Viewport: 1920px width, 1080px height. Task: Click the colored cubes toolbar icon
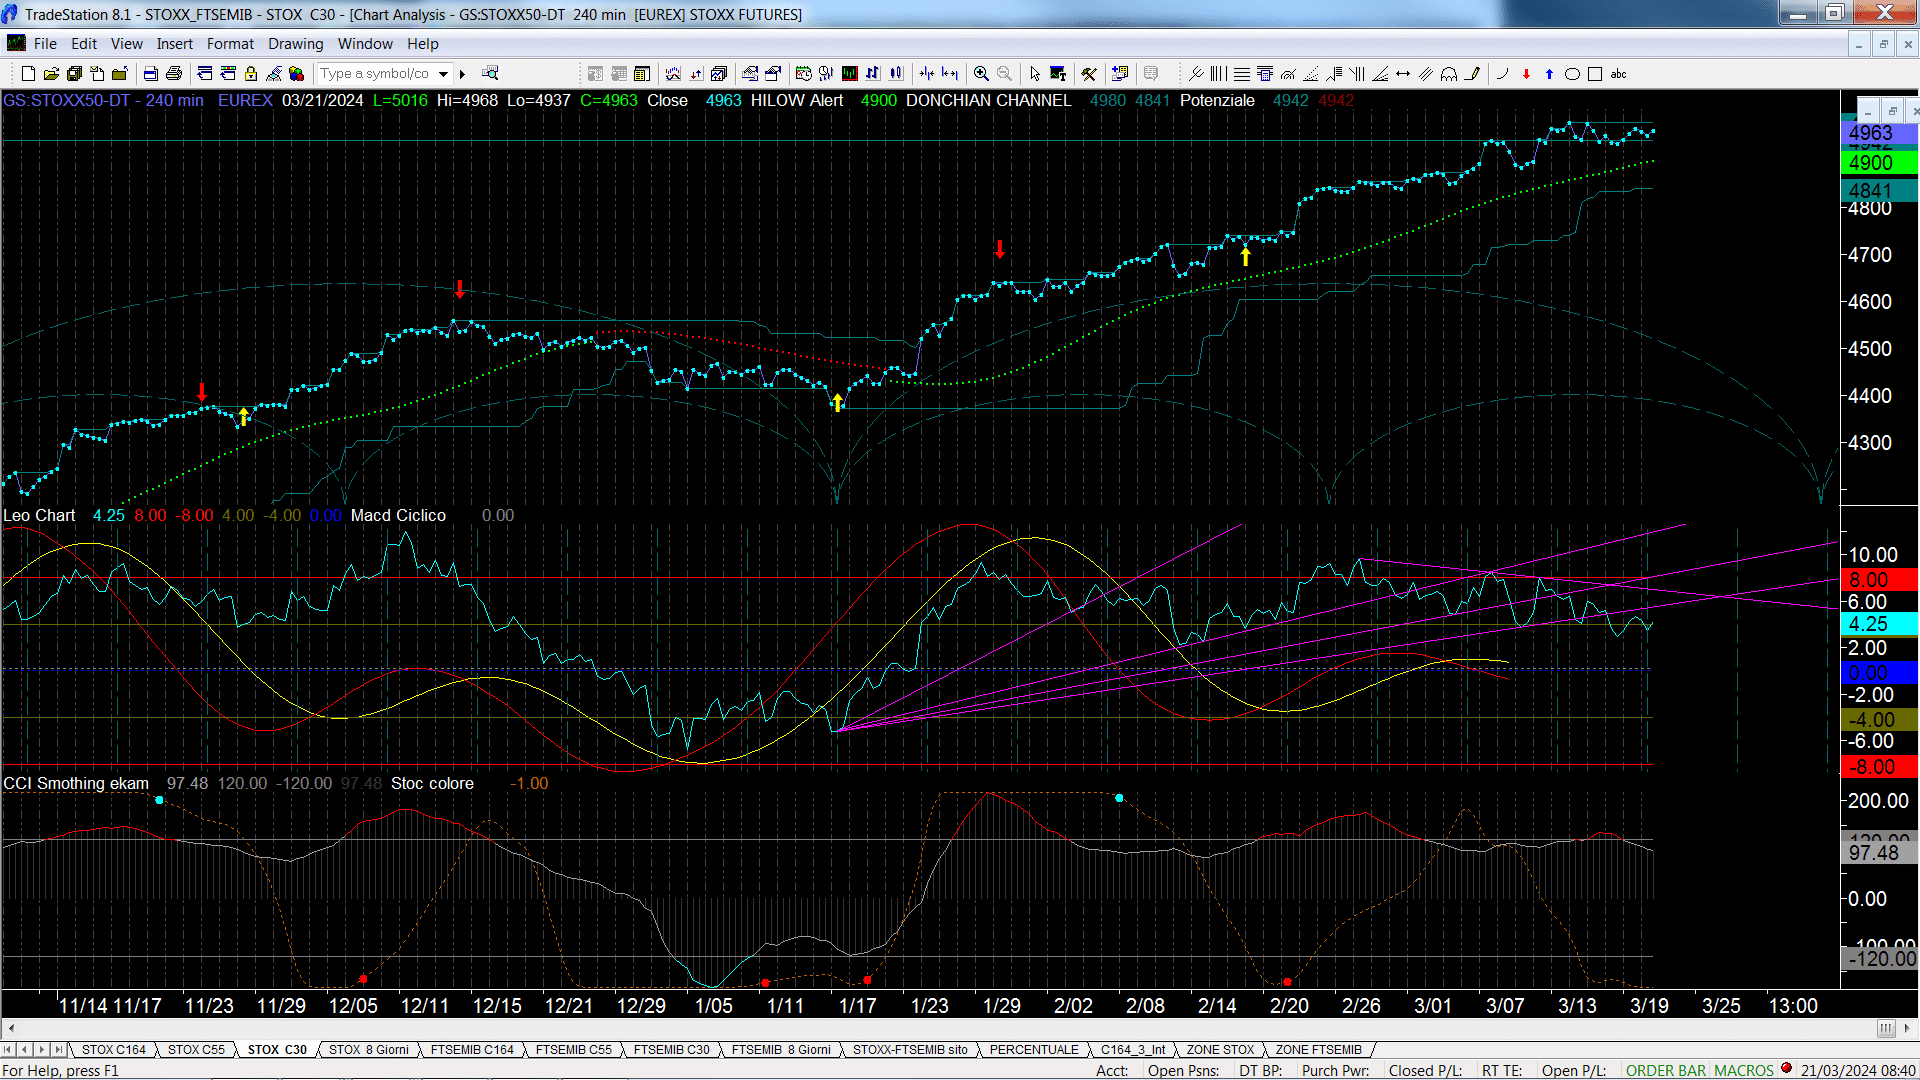(x=297, y=74)
